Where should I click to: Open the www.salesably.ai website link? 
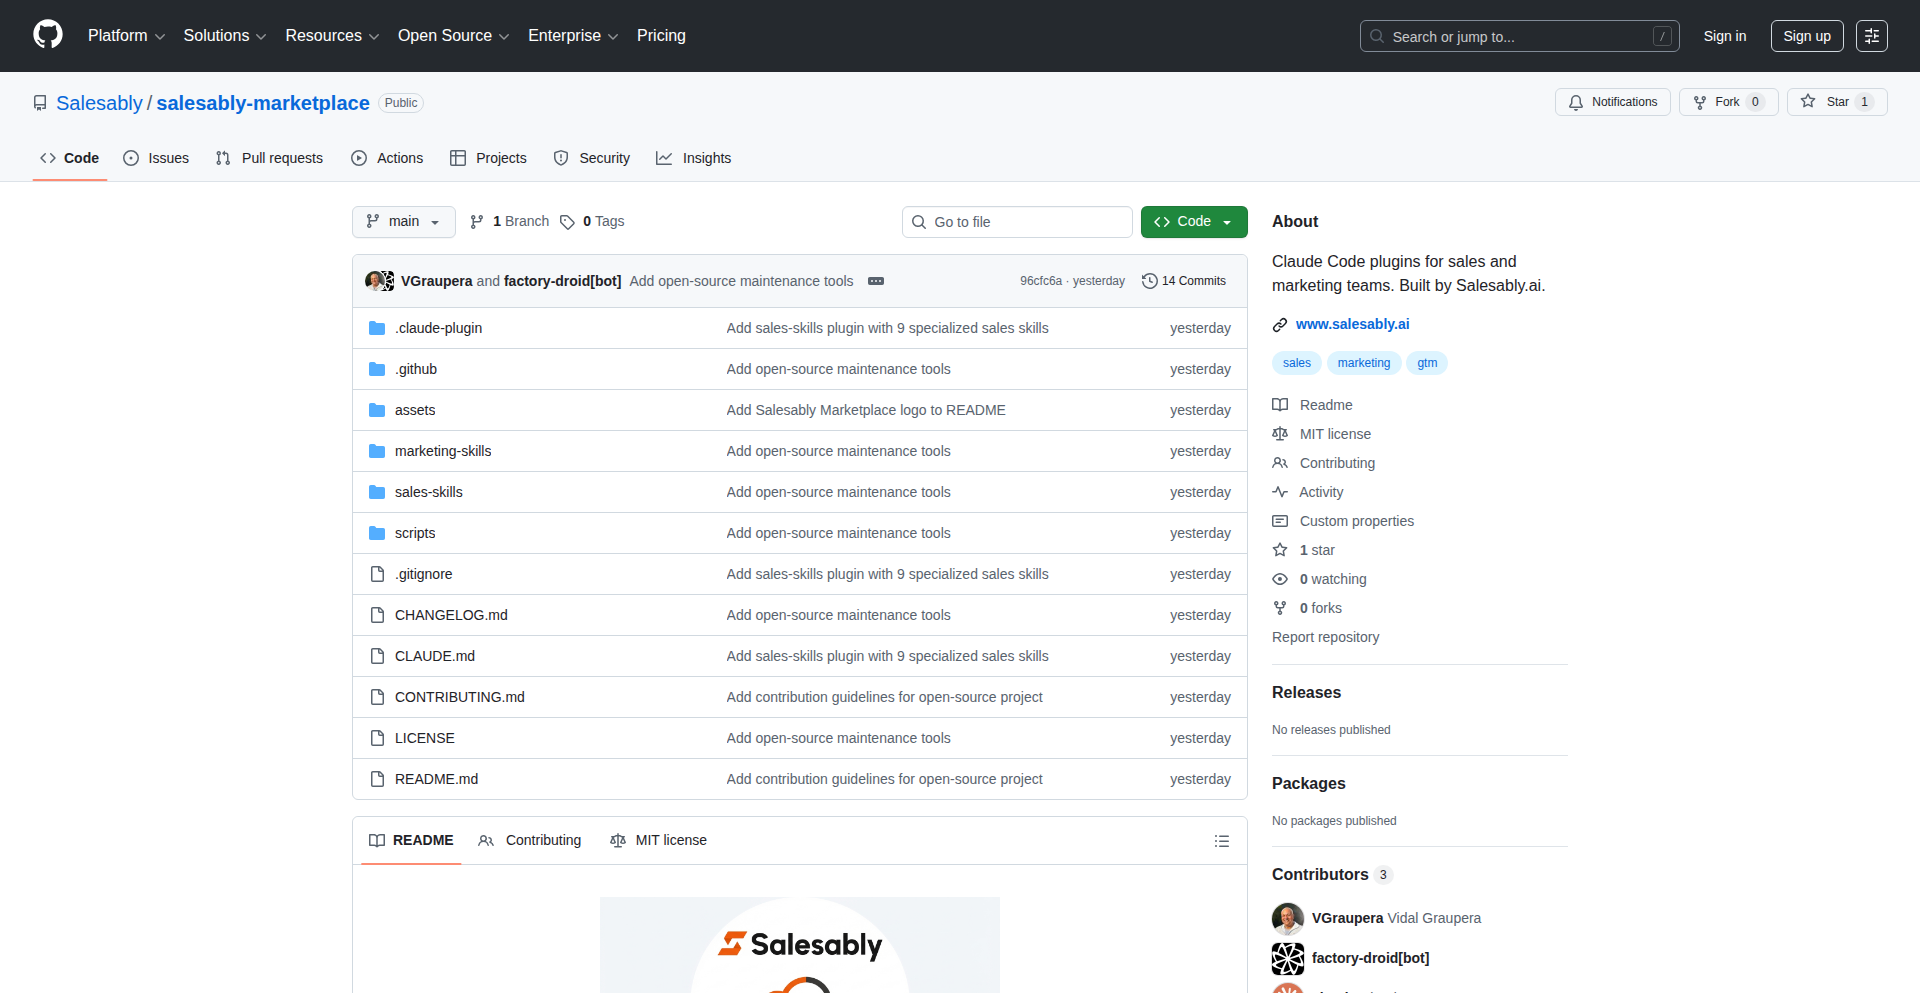pyautogui.click(x=1352, y=324)
